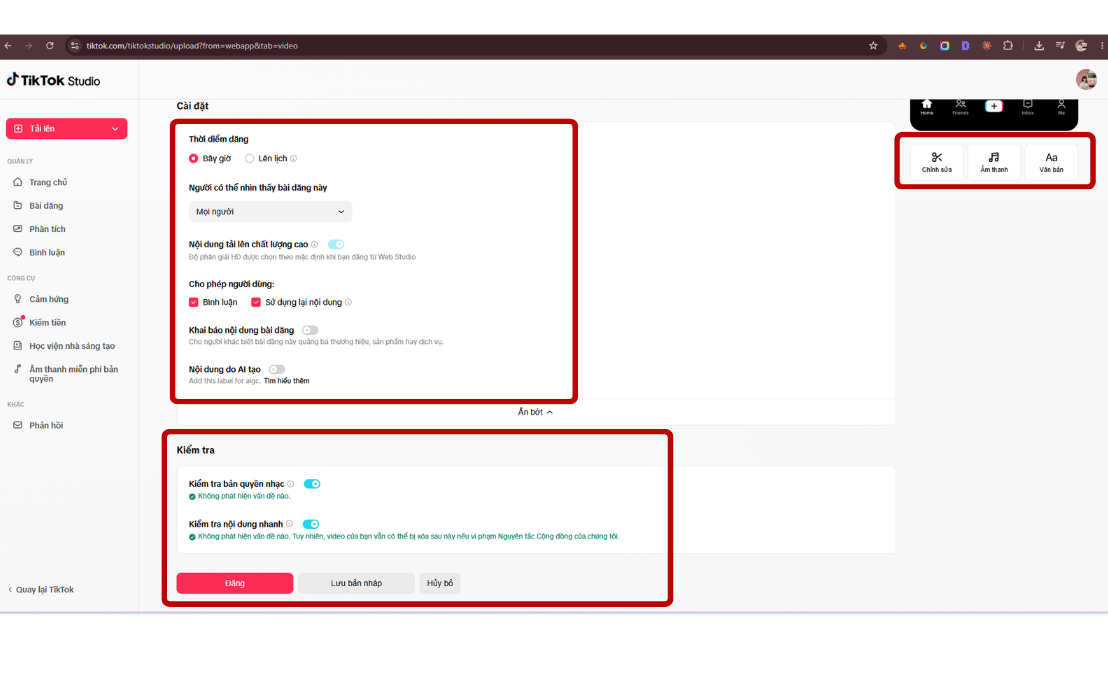Open the Chỉnh sửa scissors tool
Screen dimensions: 1108x695
[x=936, y=162]
